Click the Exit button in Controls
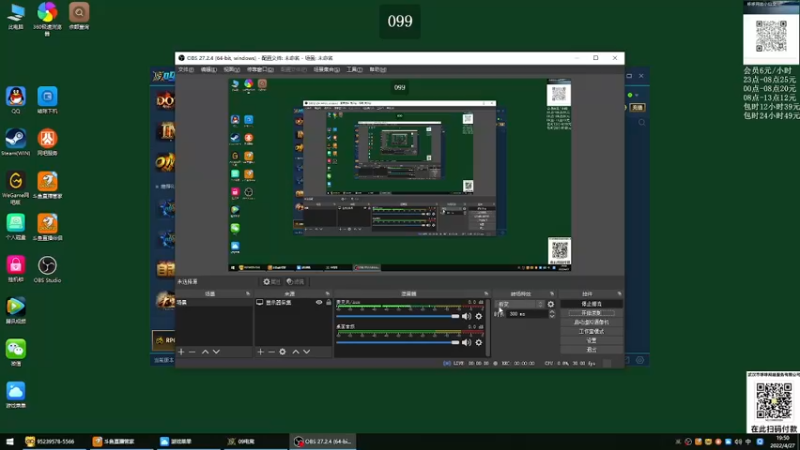Image resolution: width=800 pixels, height=450 pixels. point(591,350)
